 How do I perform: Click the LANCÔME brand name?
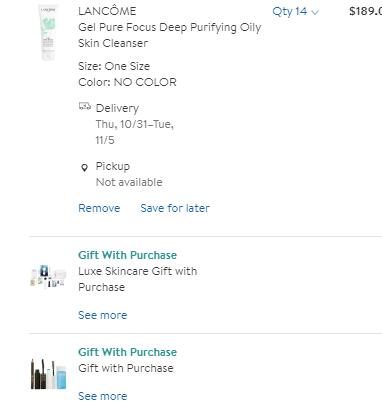pyautogui.click(x=107, y=11)
